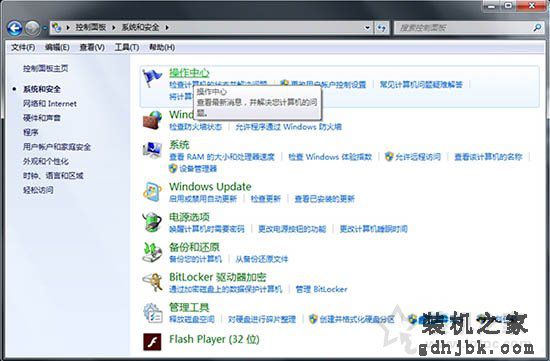
Task: Open 释放磁盘空间 link
Action: (192, 320)
